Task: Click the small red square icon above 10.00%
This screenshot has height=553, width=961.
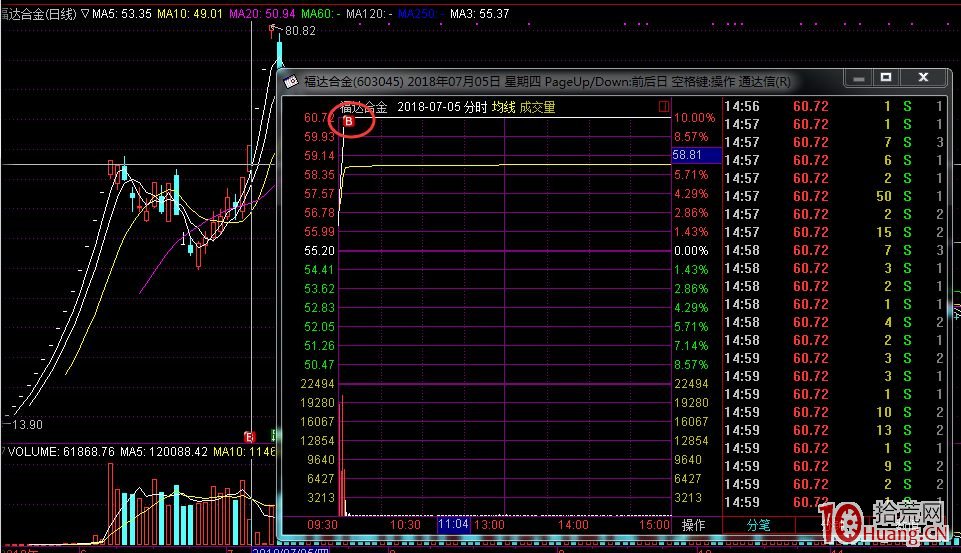Action: [x=664, y=107]
